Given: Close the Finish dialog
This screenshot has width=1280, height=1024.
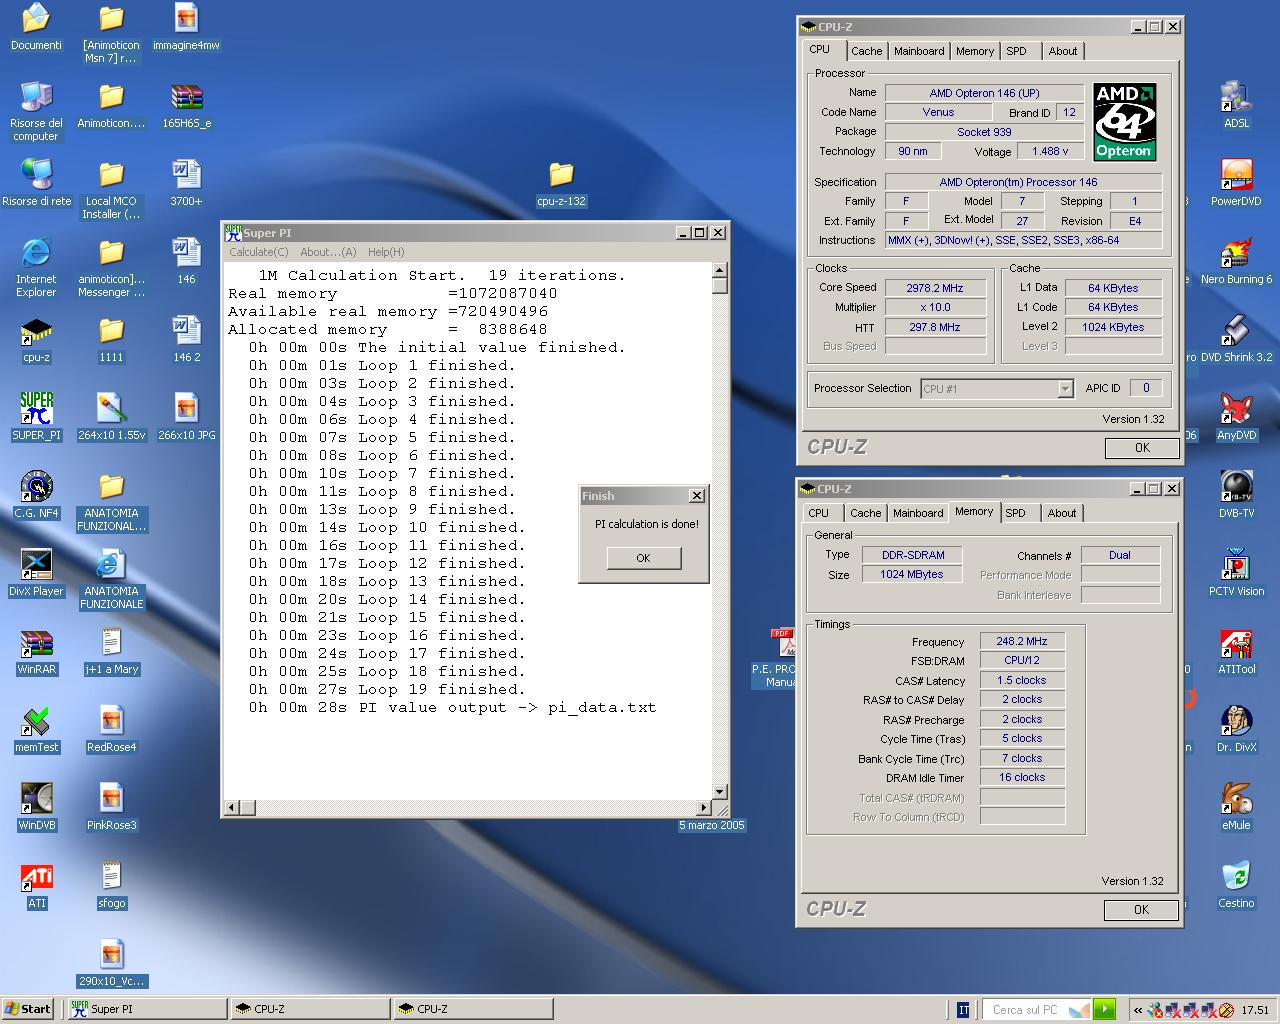Looking at the screenshot, I should (697, 496).
